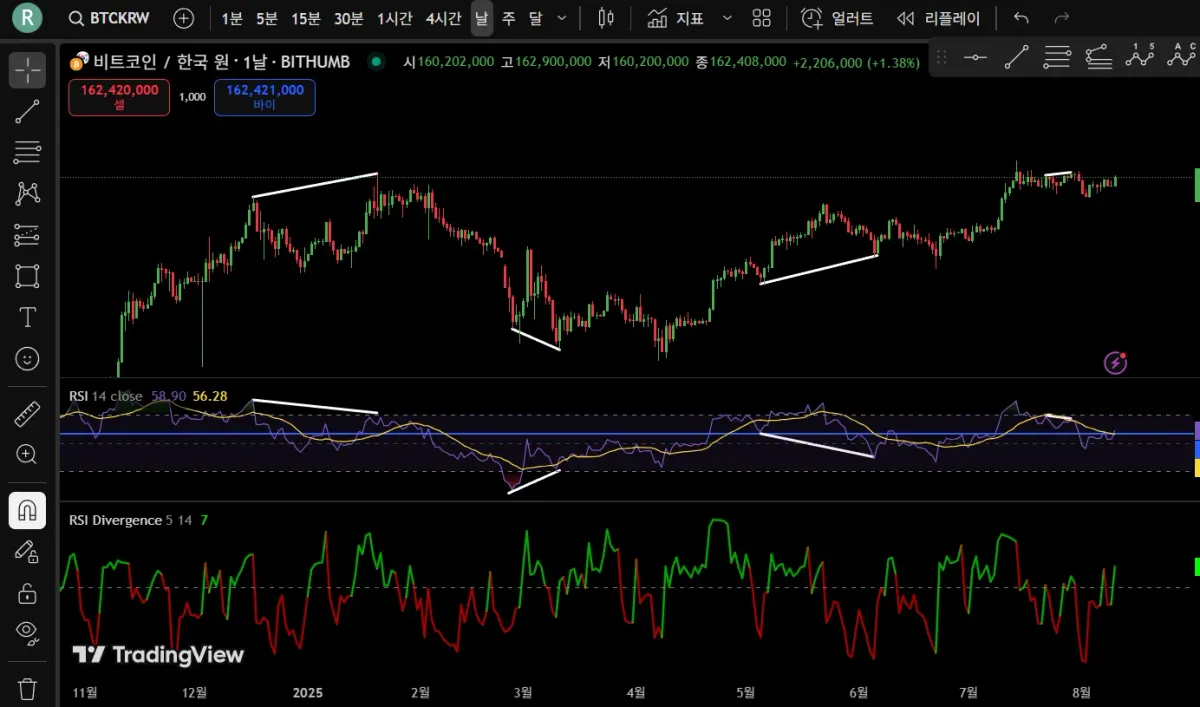The width and height of the screenshot is (1200, 707).
Task: Open the candlestick chart type menu
Action: [606, 18]
